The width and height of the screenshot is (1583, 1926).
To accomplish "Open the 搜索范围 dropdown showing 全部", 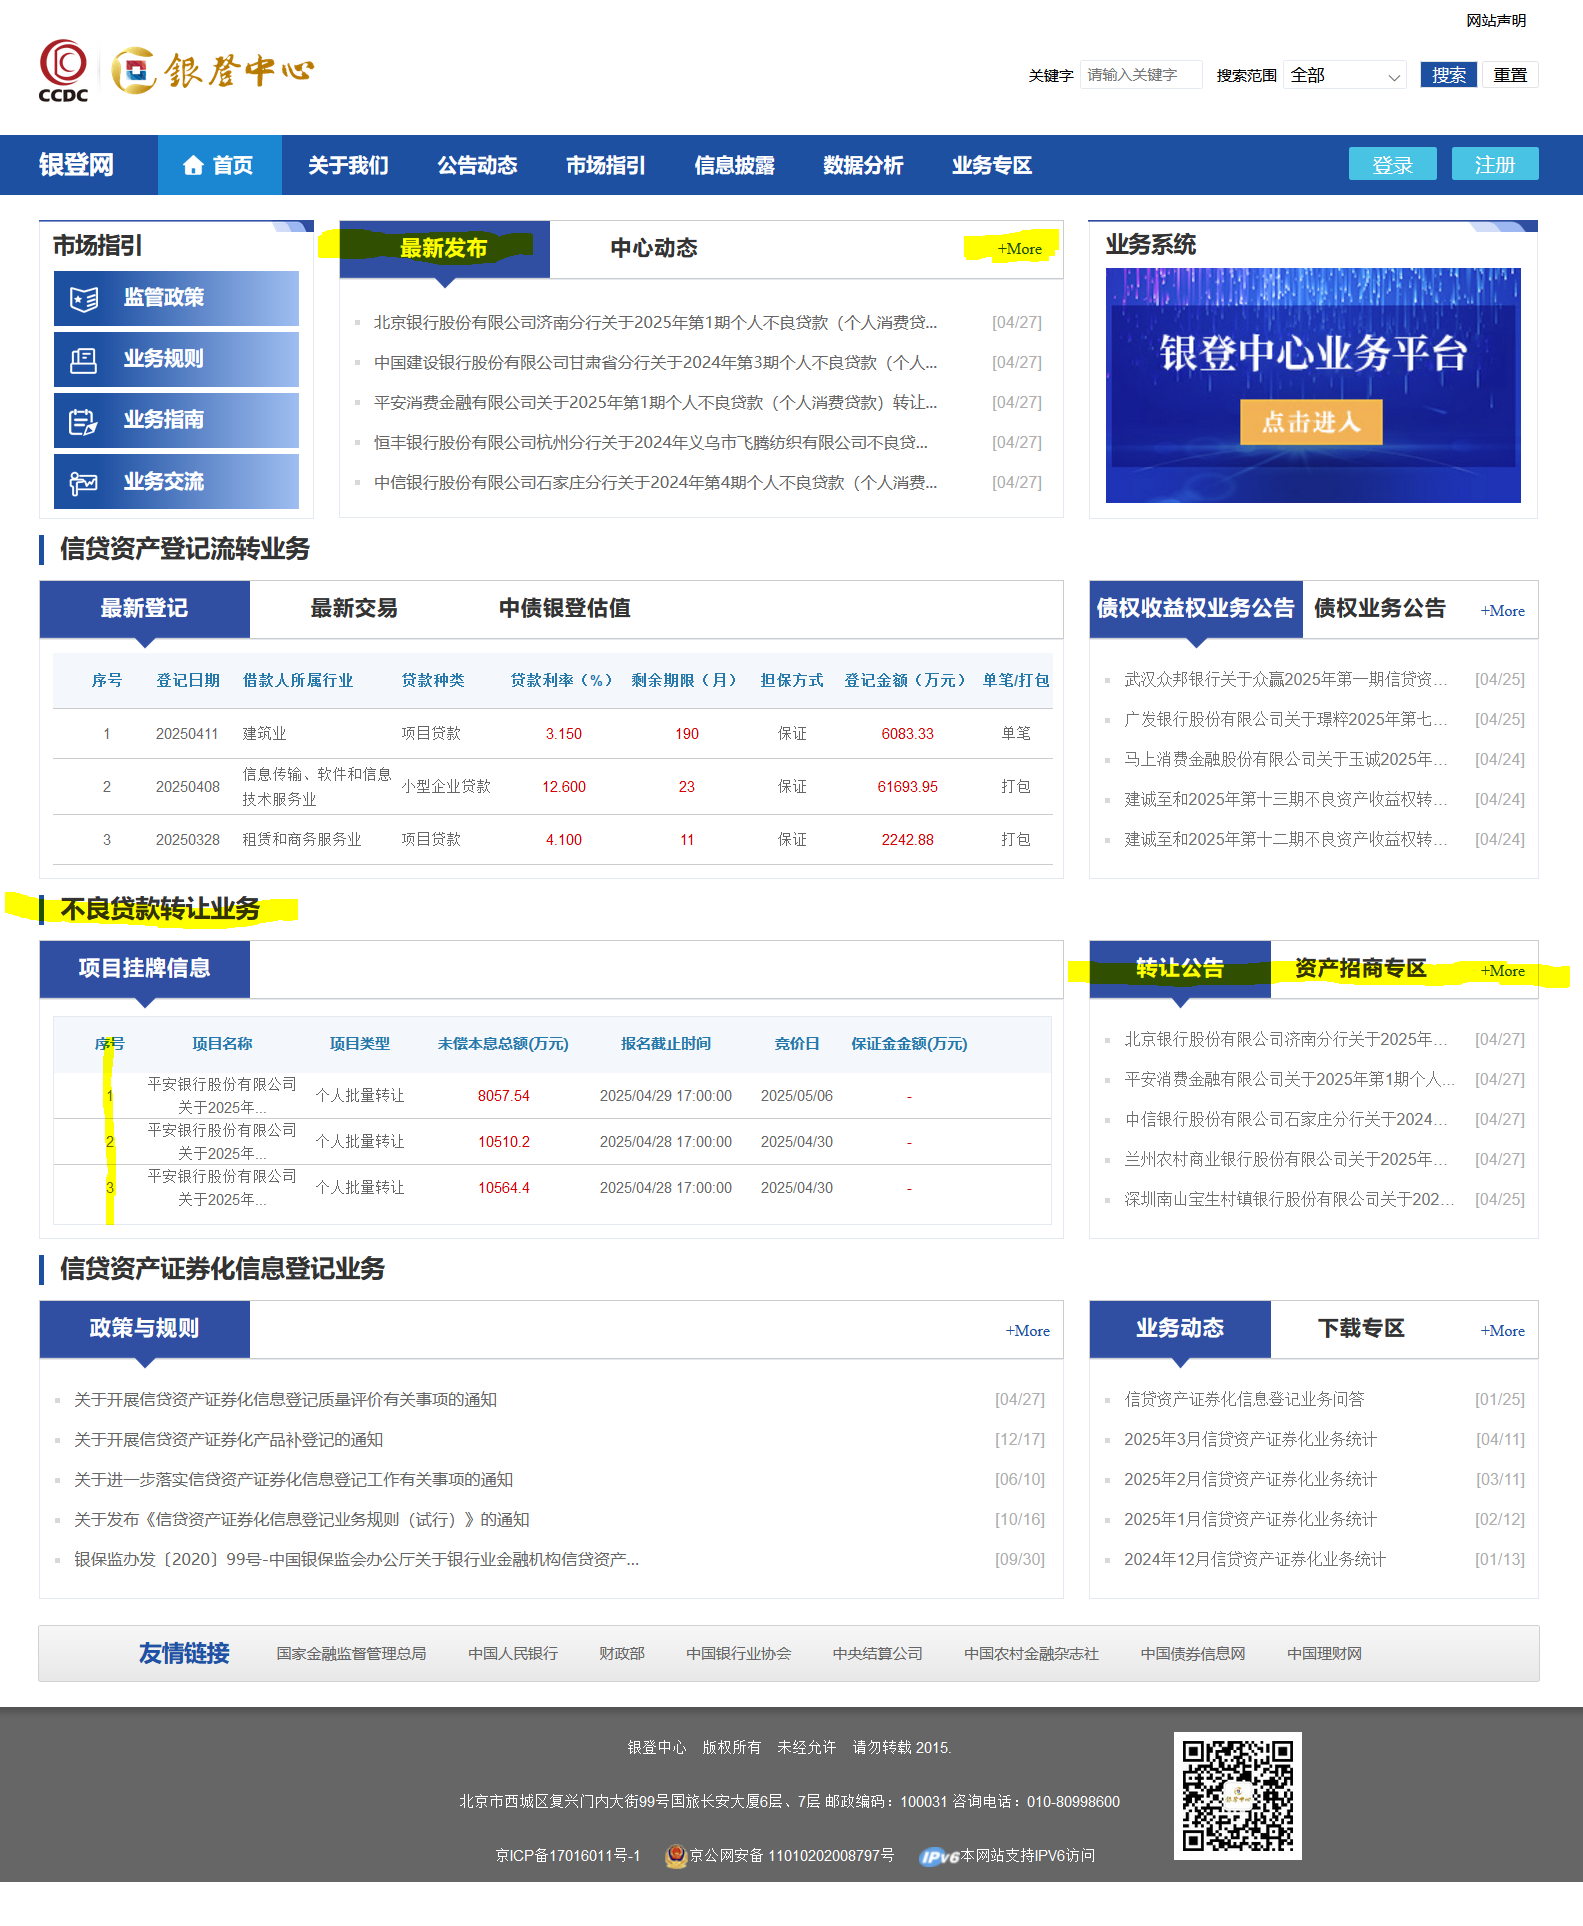I will [x=1345, y=75].
